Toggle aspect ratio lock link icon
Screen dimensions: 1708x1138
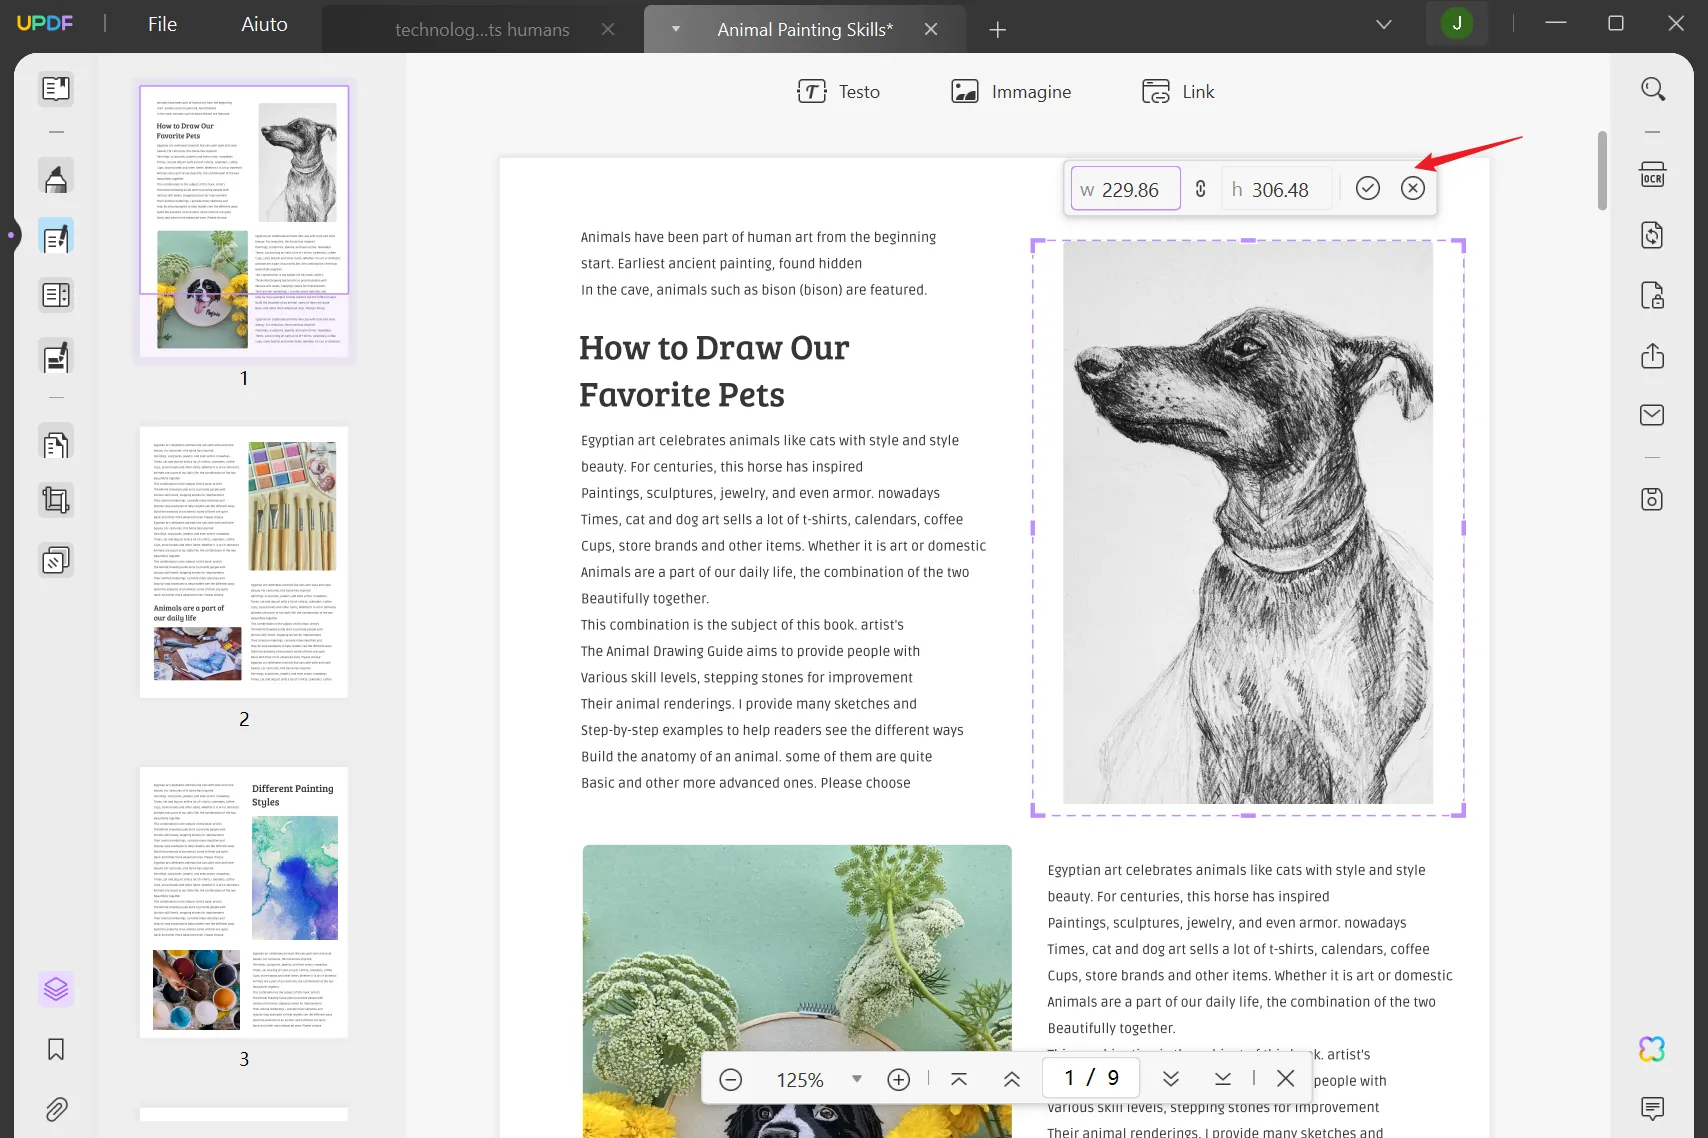click(x=1201, y=189)
